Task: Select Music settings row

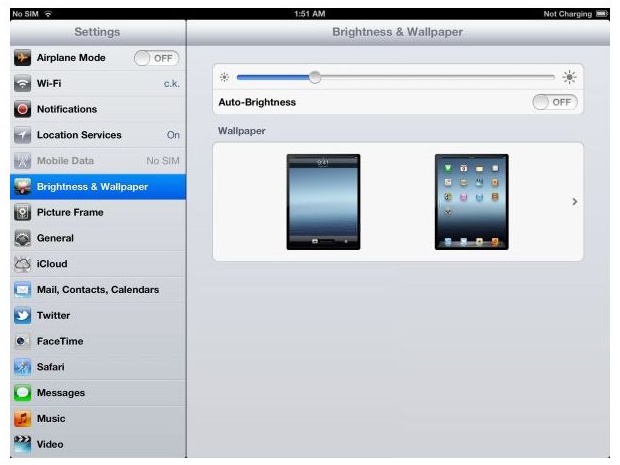Action: click(x=98, y=419)
